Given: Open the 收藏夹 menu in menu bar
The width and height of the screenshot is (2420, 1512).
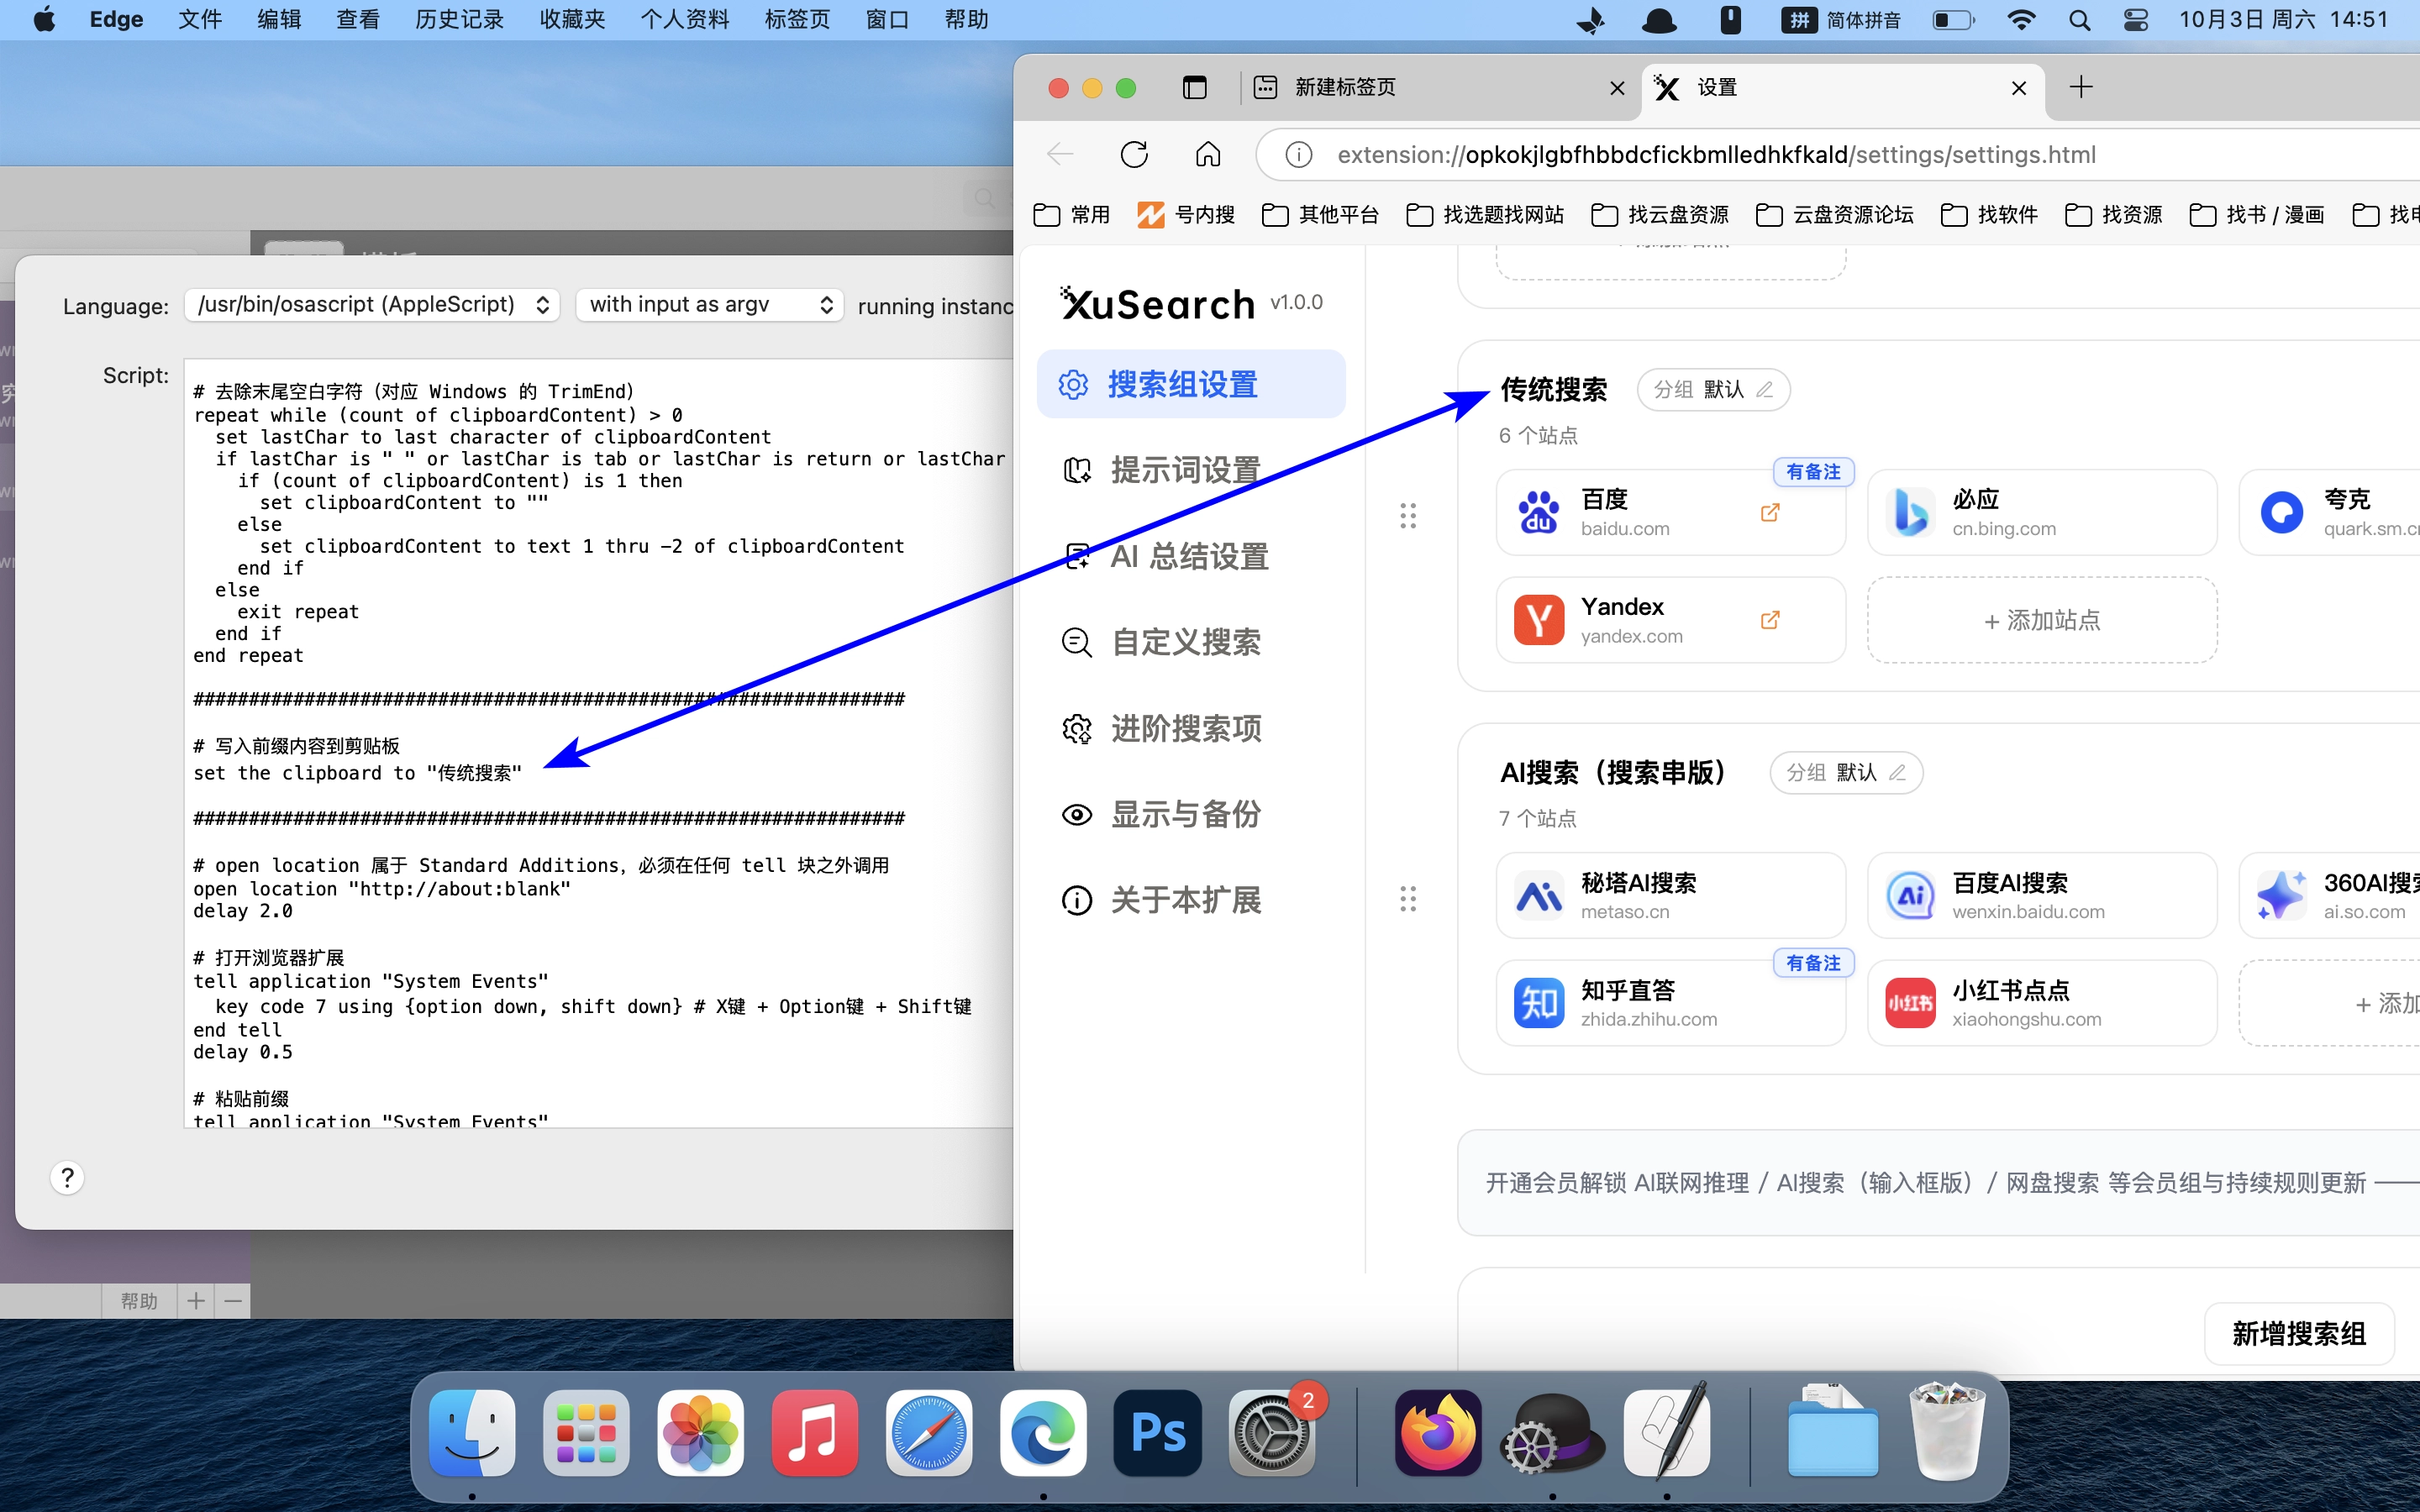Looking at the screenshot, I should pos(572,20).
